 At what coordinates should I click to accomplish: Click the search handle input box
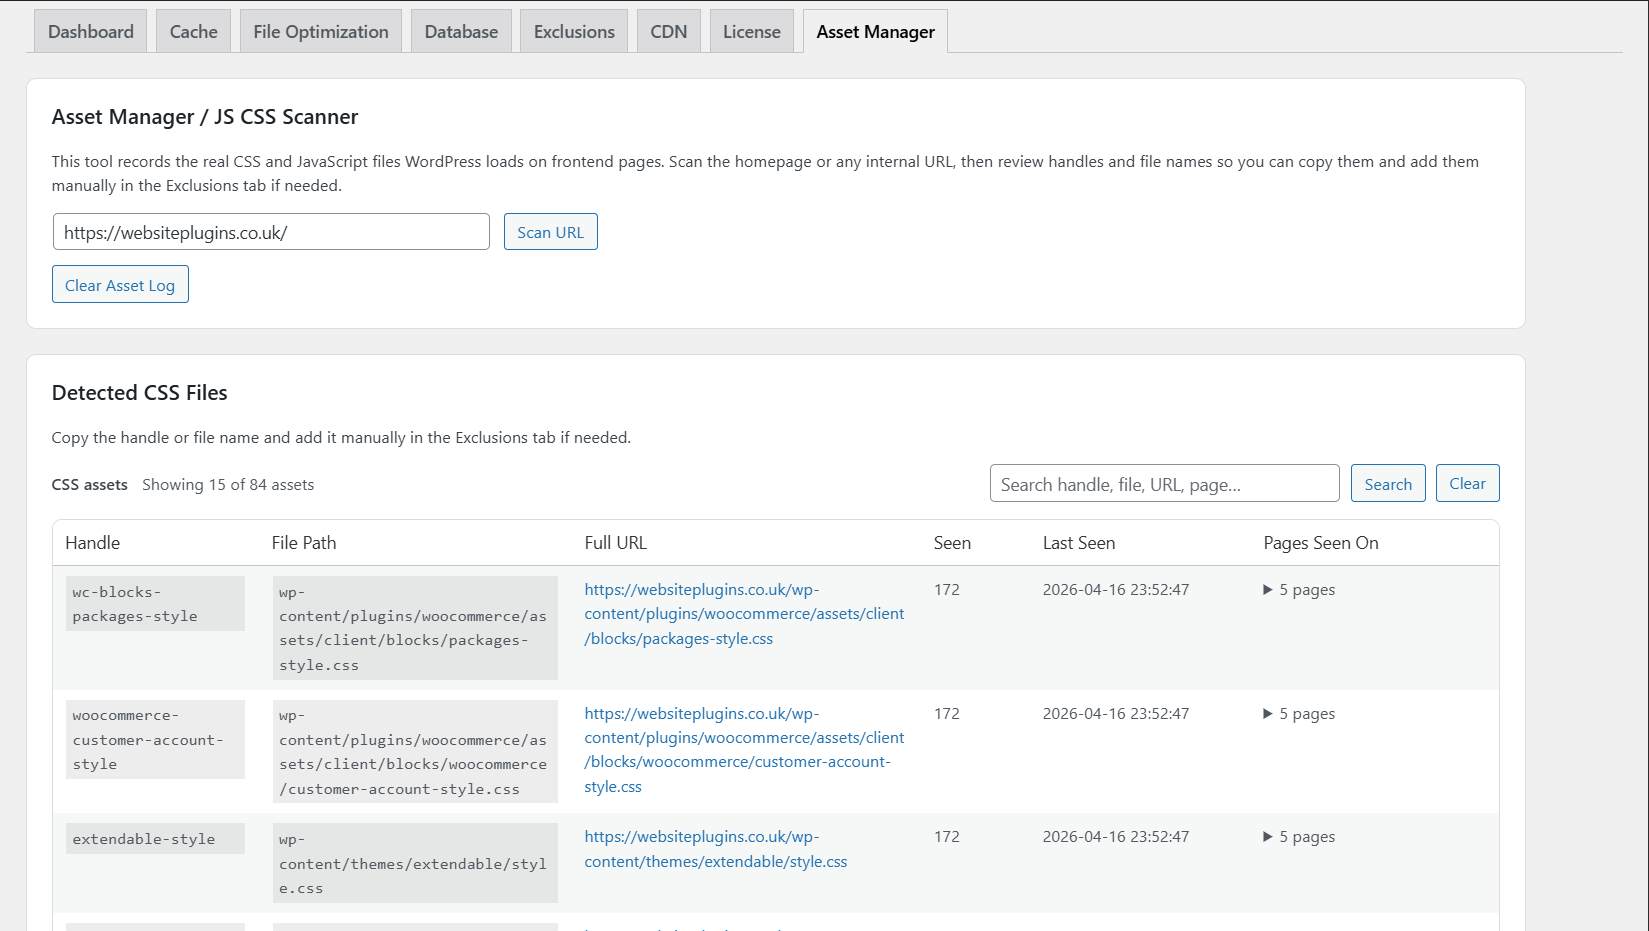pyautogui.click(x=1164, y=483)
